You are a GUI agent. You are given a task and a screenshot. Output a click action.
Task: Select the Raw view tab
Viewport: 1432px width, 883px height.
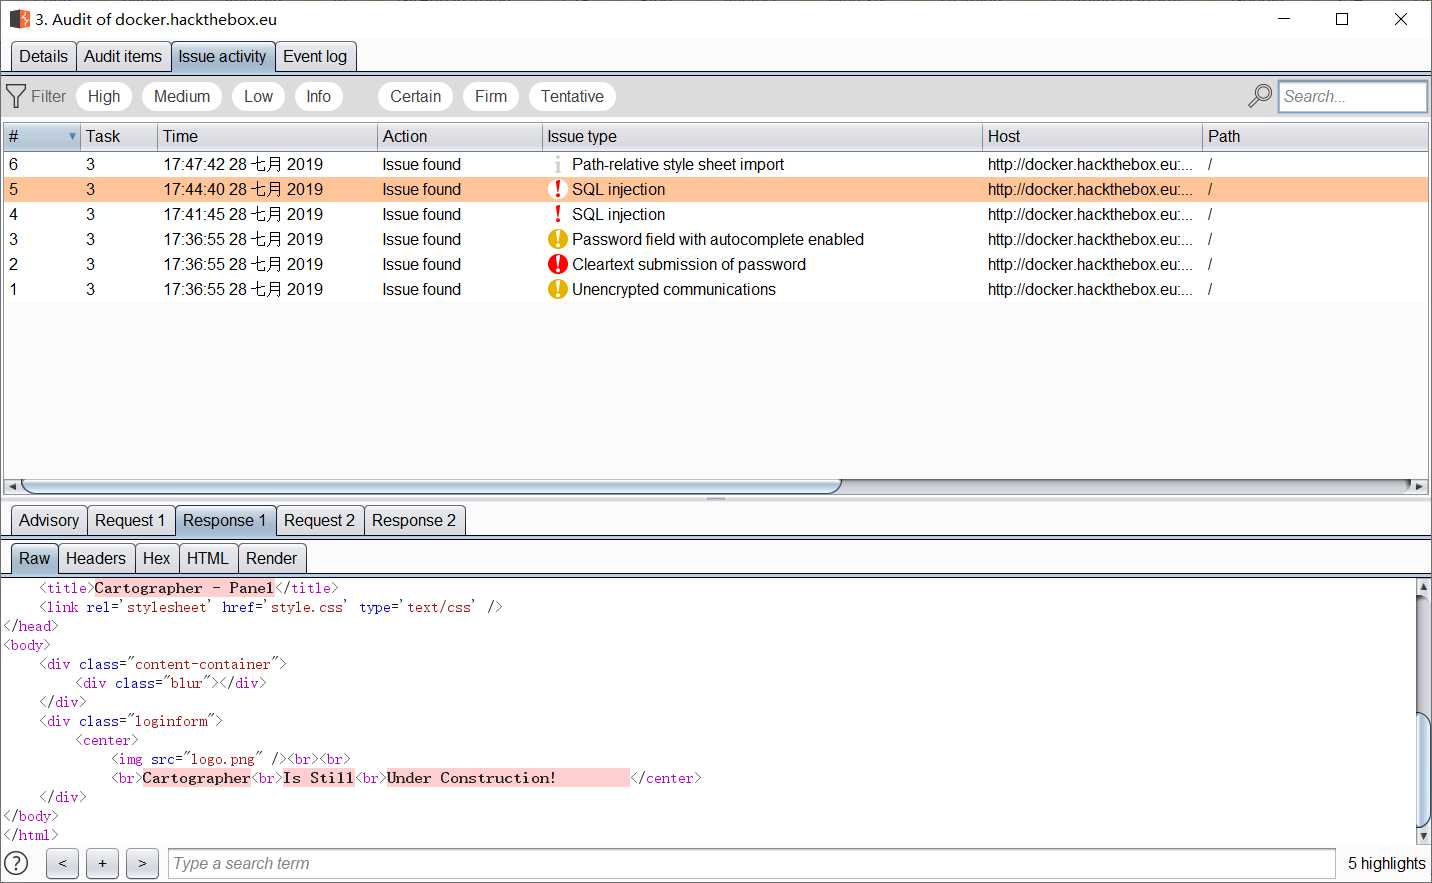(35, 558)
